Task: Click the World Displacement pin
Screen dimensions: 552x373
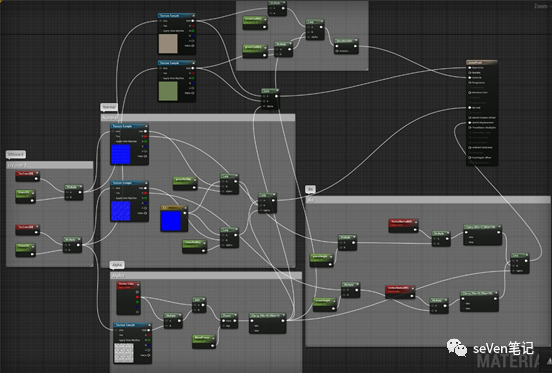Action: 470,122
